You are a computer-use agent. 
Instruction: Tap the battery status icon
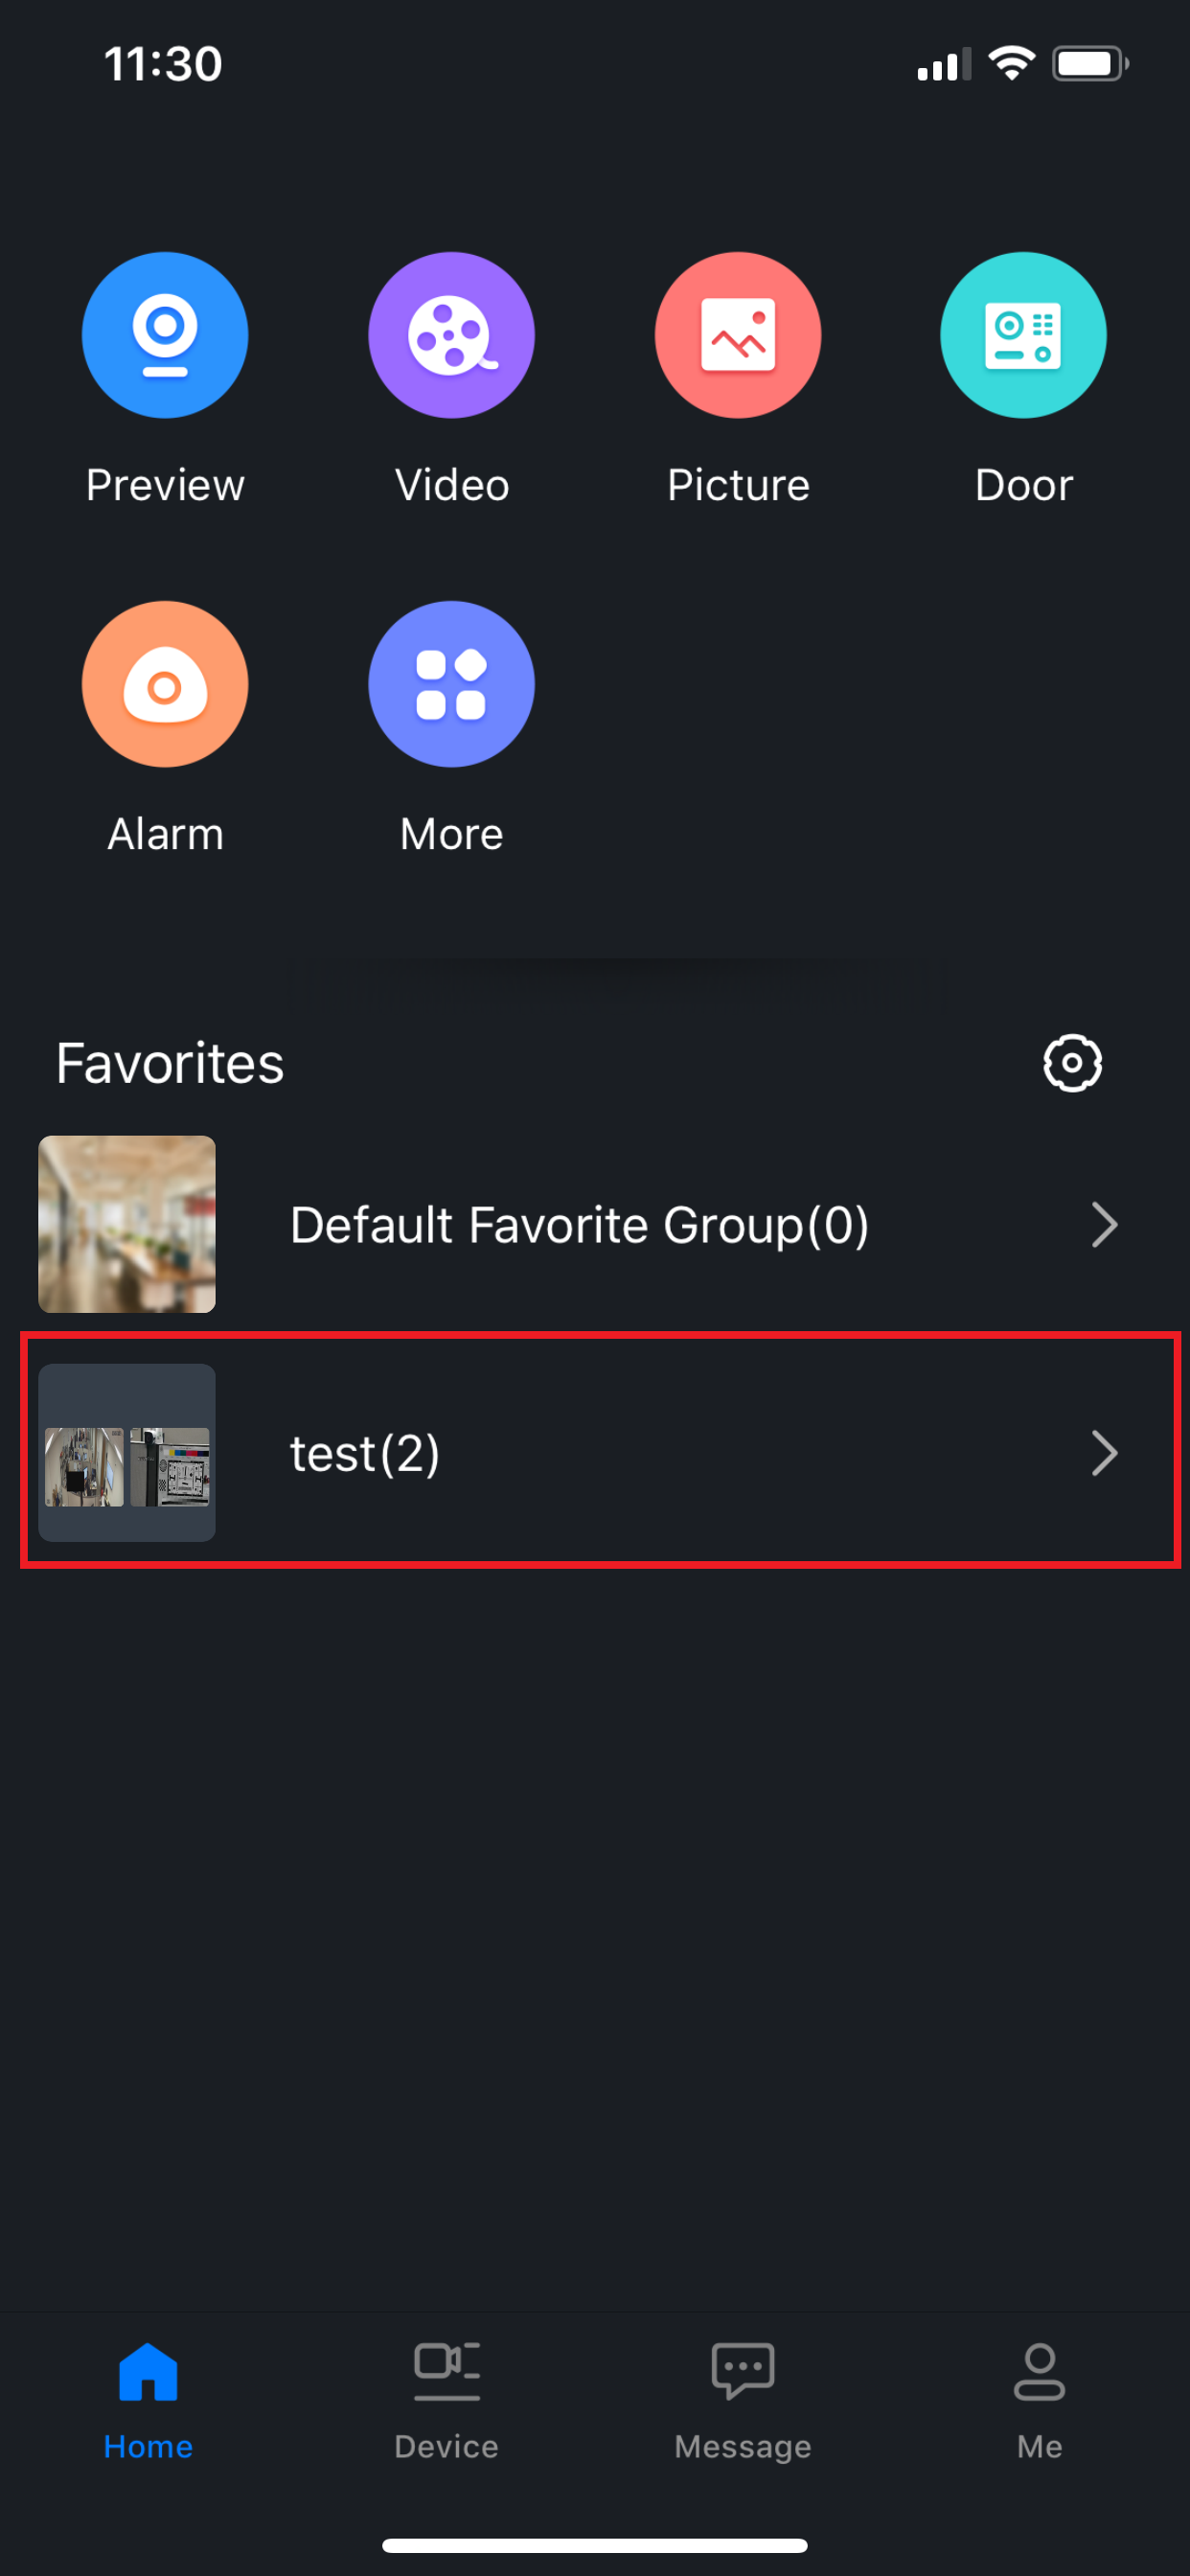click(1088, 64)
